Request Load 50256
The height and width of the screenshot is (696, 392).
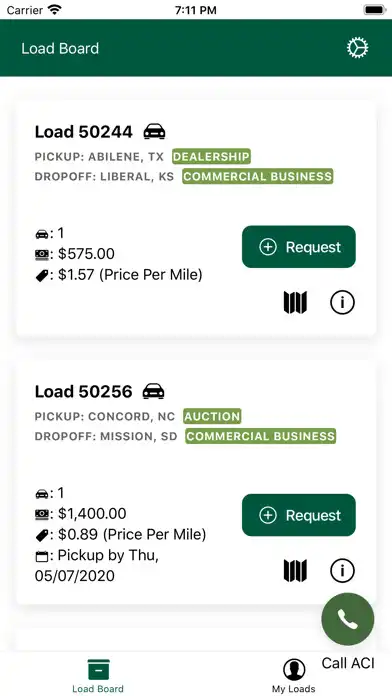299,515
